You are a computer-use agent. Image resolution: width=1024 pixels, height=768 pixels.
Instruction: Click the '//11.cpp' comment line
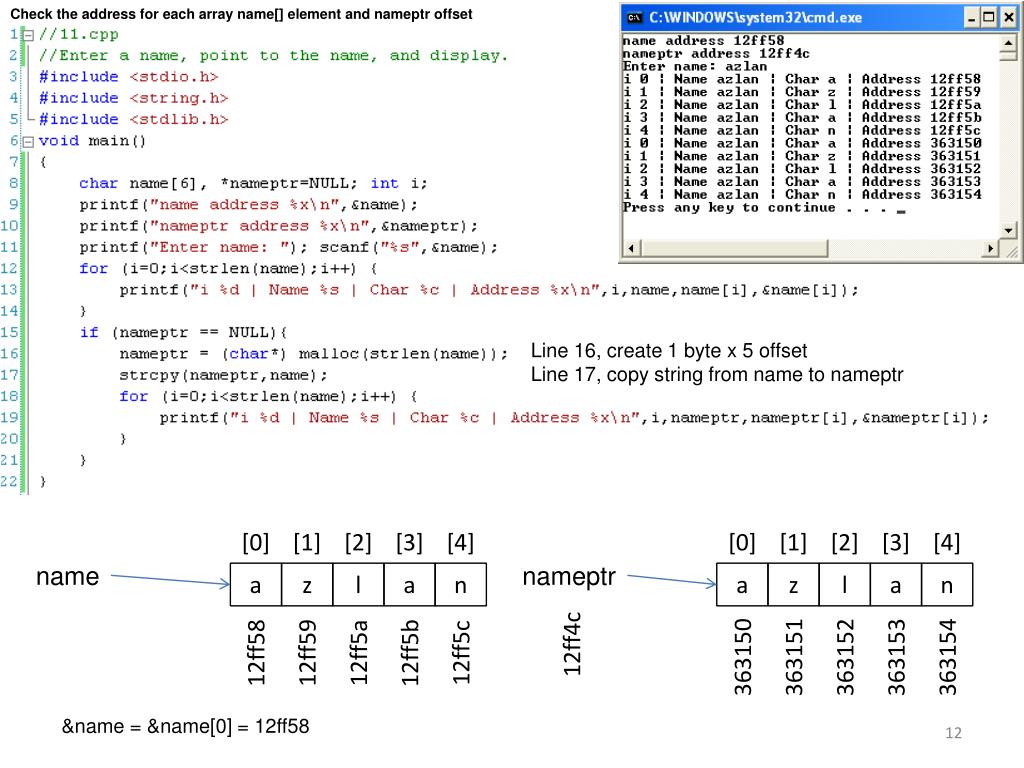click(78, 35)
